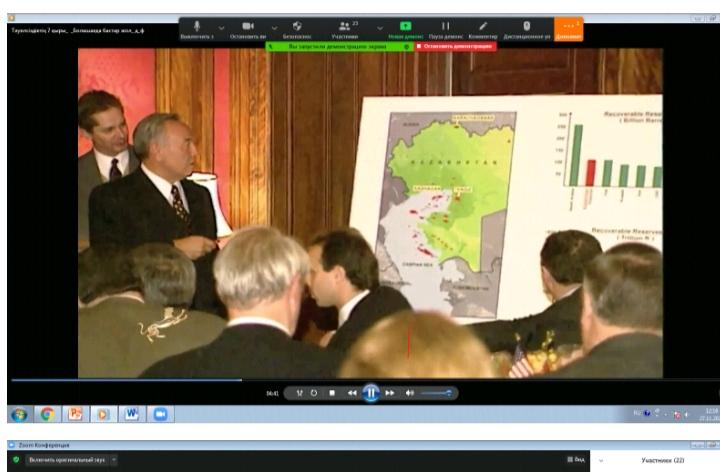The image size is (720, 472).
Task: Open Security shield options
Action: pyautogui.click(x=298, y=29)
